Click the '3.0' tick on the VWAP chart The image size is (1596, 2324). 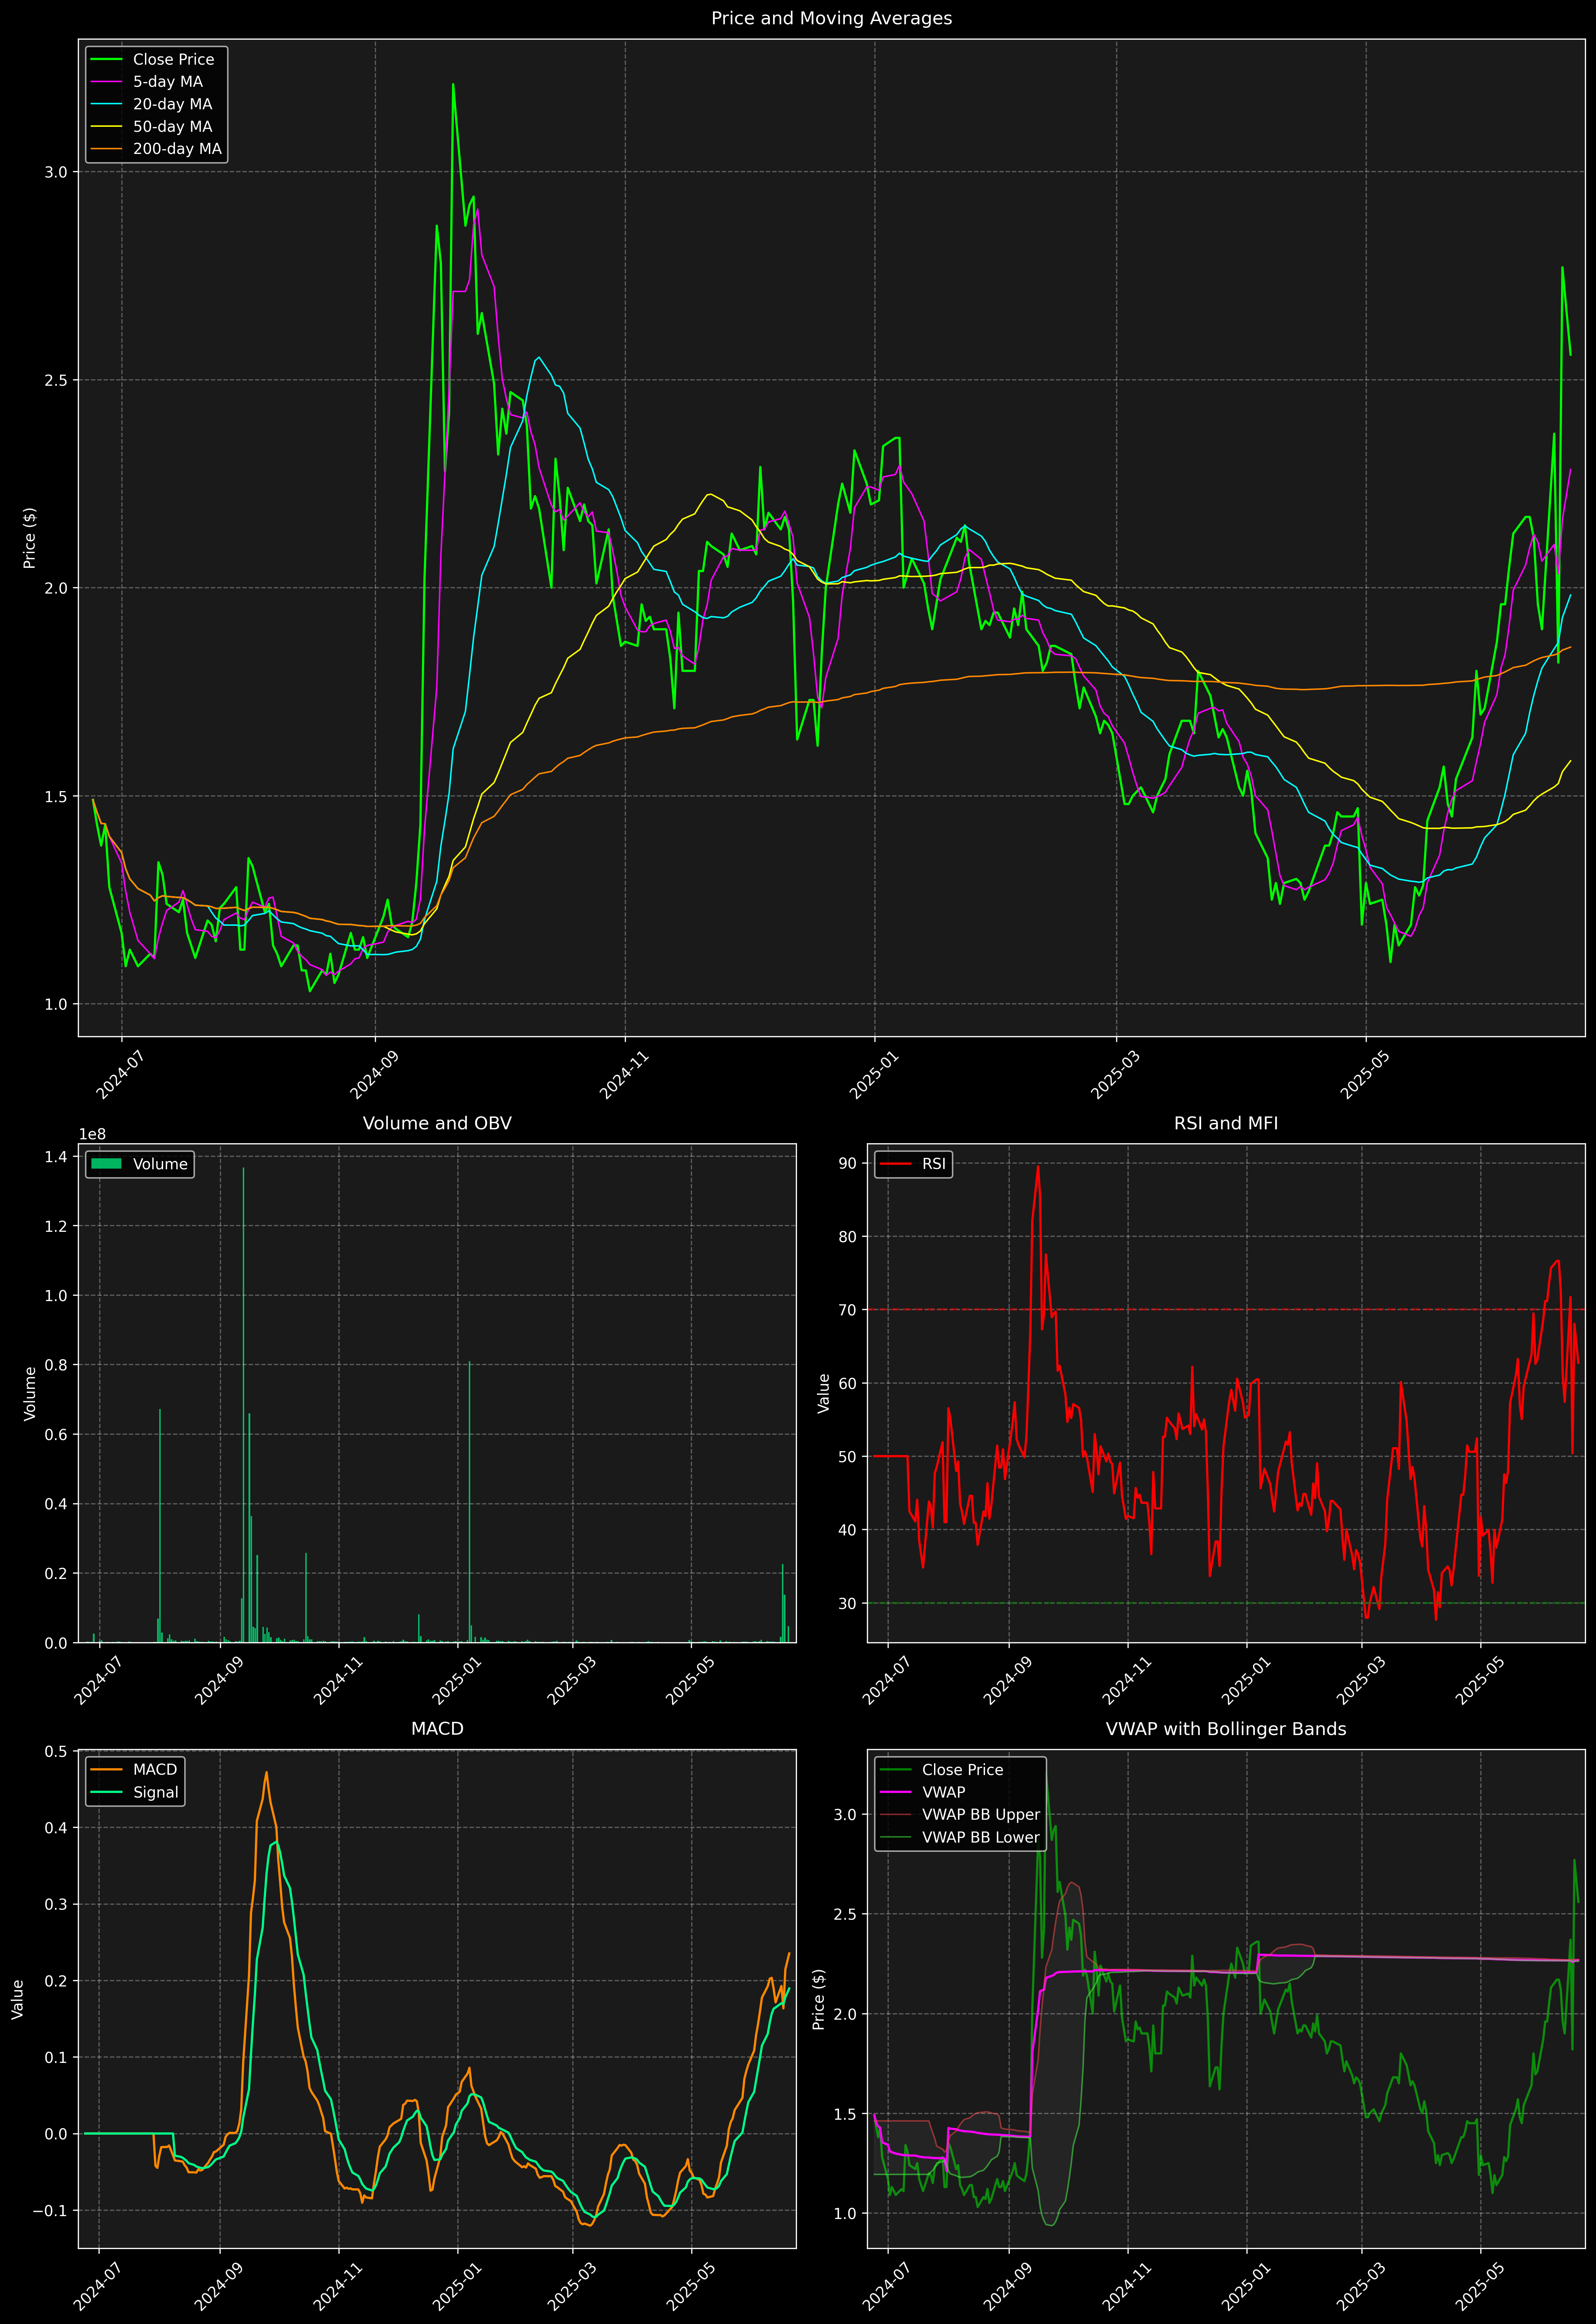click(x=845, y=1814)
